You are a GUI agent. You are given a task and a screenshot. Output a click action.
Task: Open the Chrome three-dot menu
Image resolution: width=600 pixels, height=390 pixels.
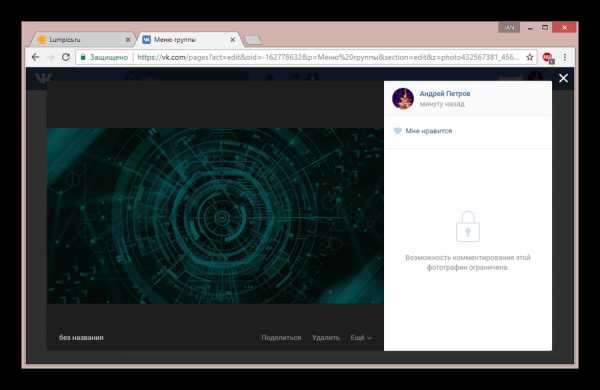[x=565, y=57]
